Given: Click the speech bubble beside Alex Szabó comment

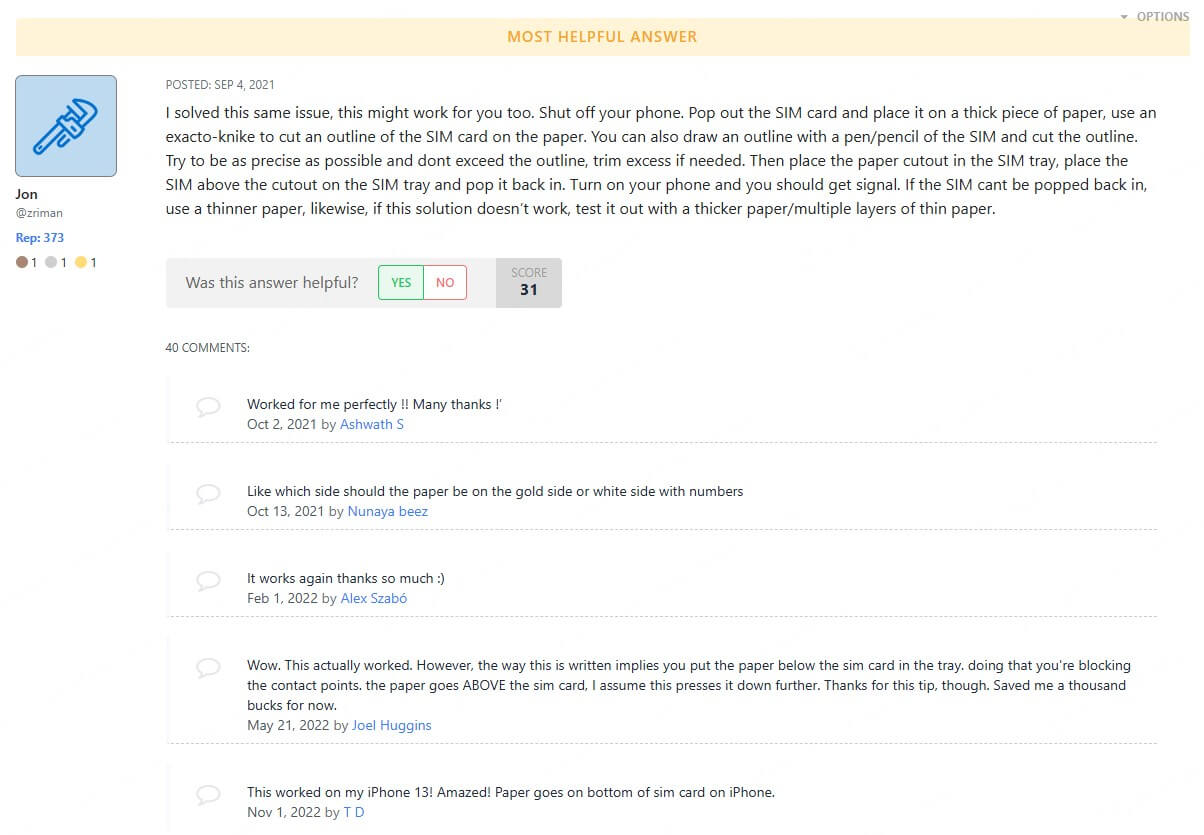Looking at the screenshot, I should [208, 580].
